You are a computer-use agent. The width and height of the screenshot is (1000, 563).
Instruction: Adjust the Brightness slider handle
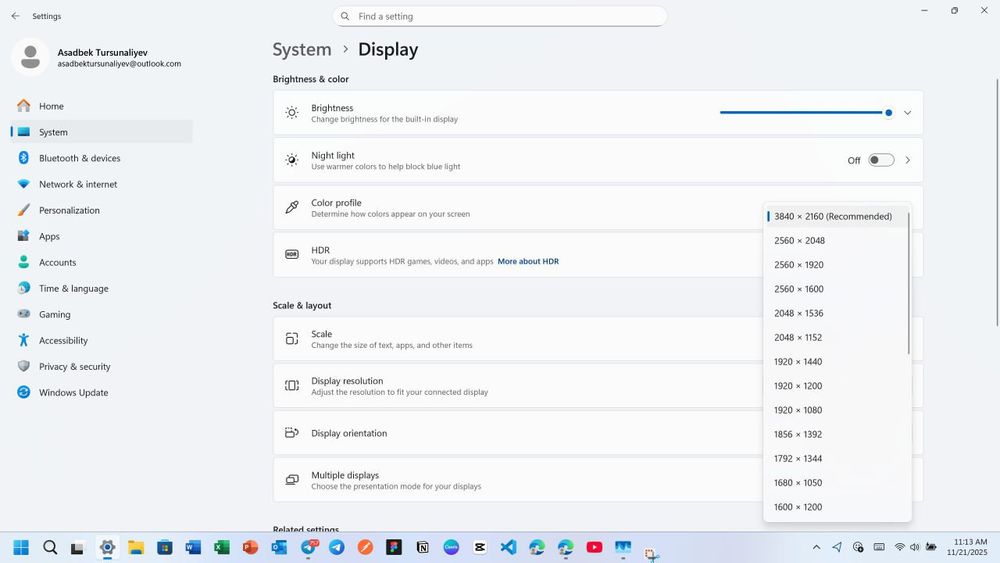click(x=888, y=113)
